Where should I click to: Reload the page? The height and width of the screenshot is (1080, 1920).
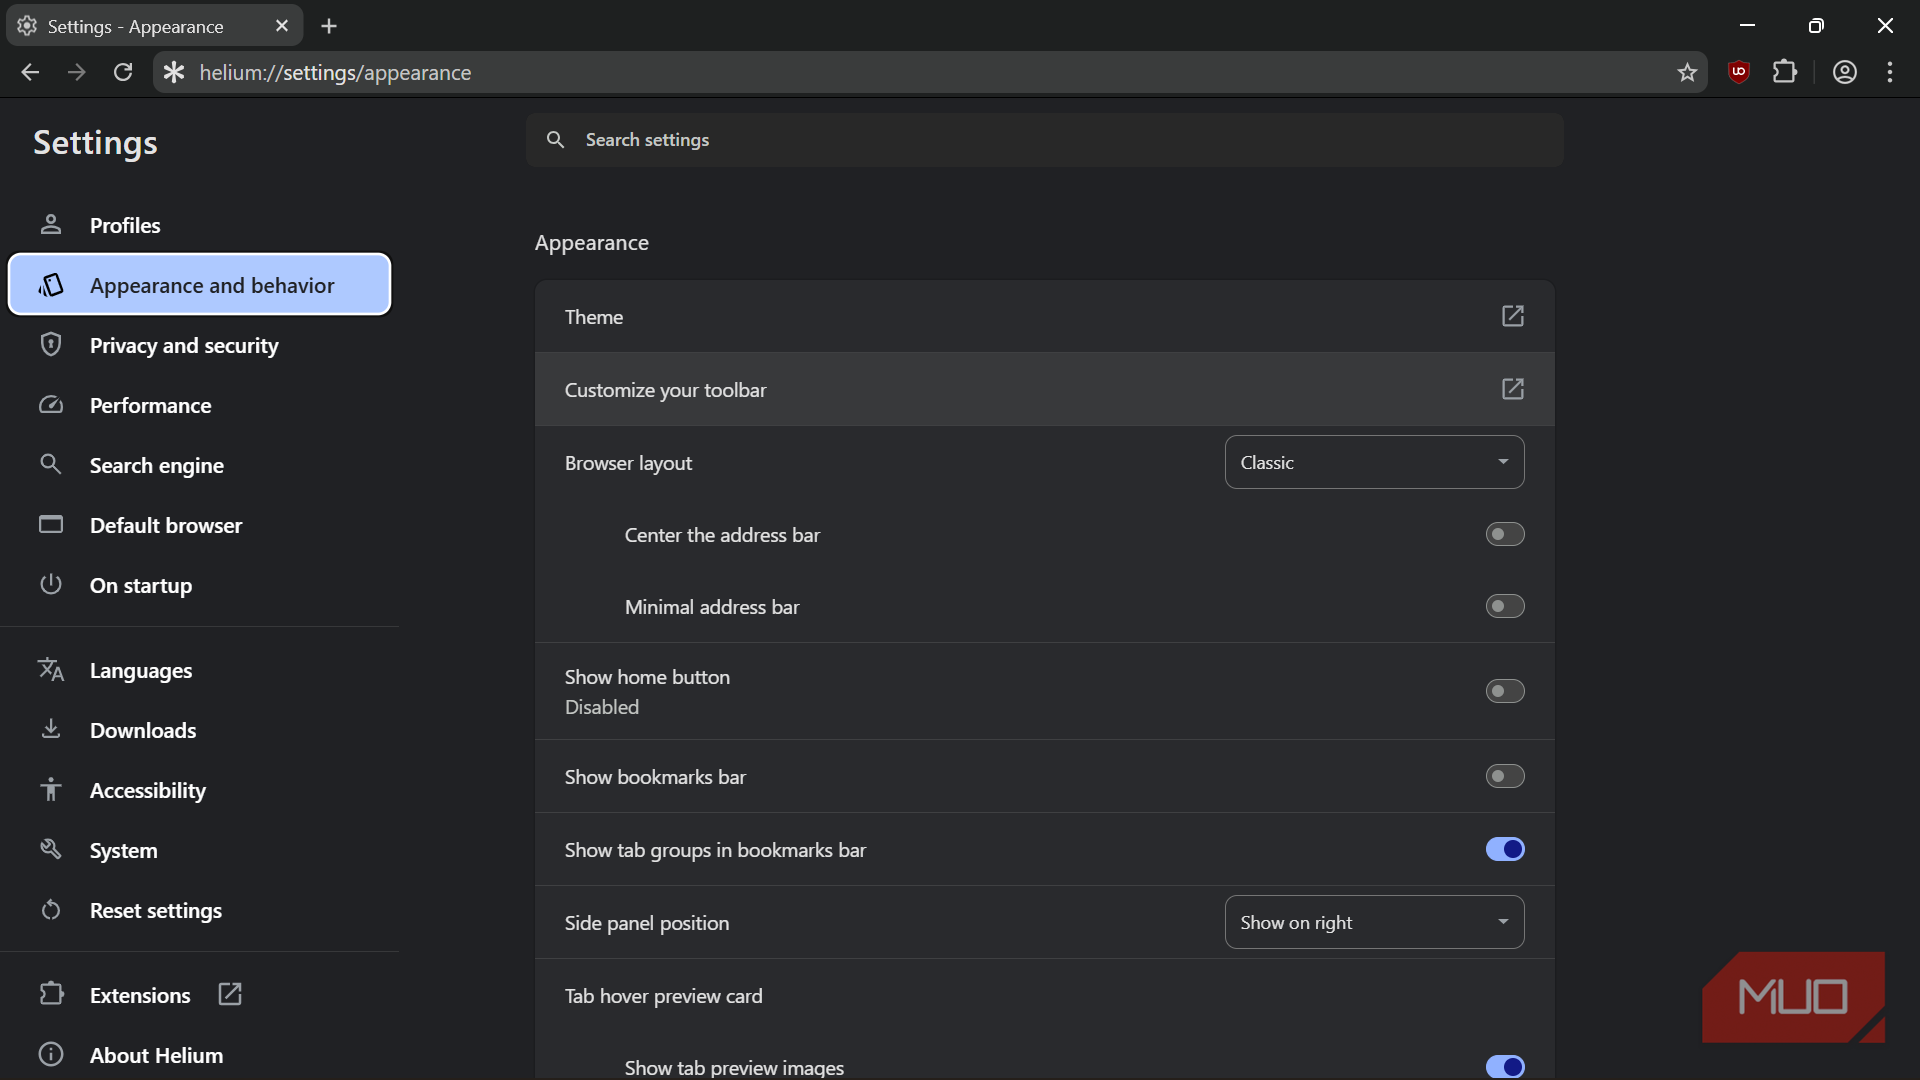[123, 72]
